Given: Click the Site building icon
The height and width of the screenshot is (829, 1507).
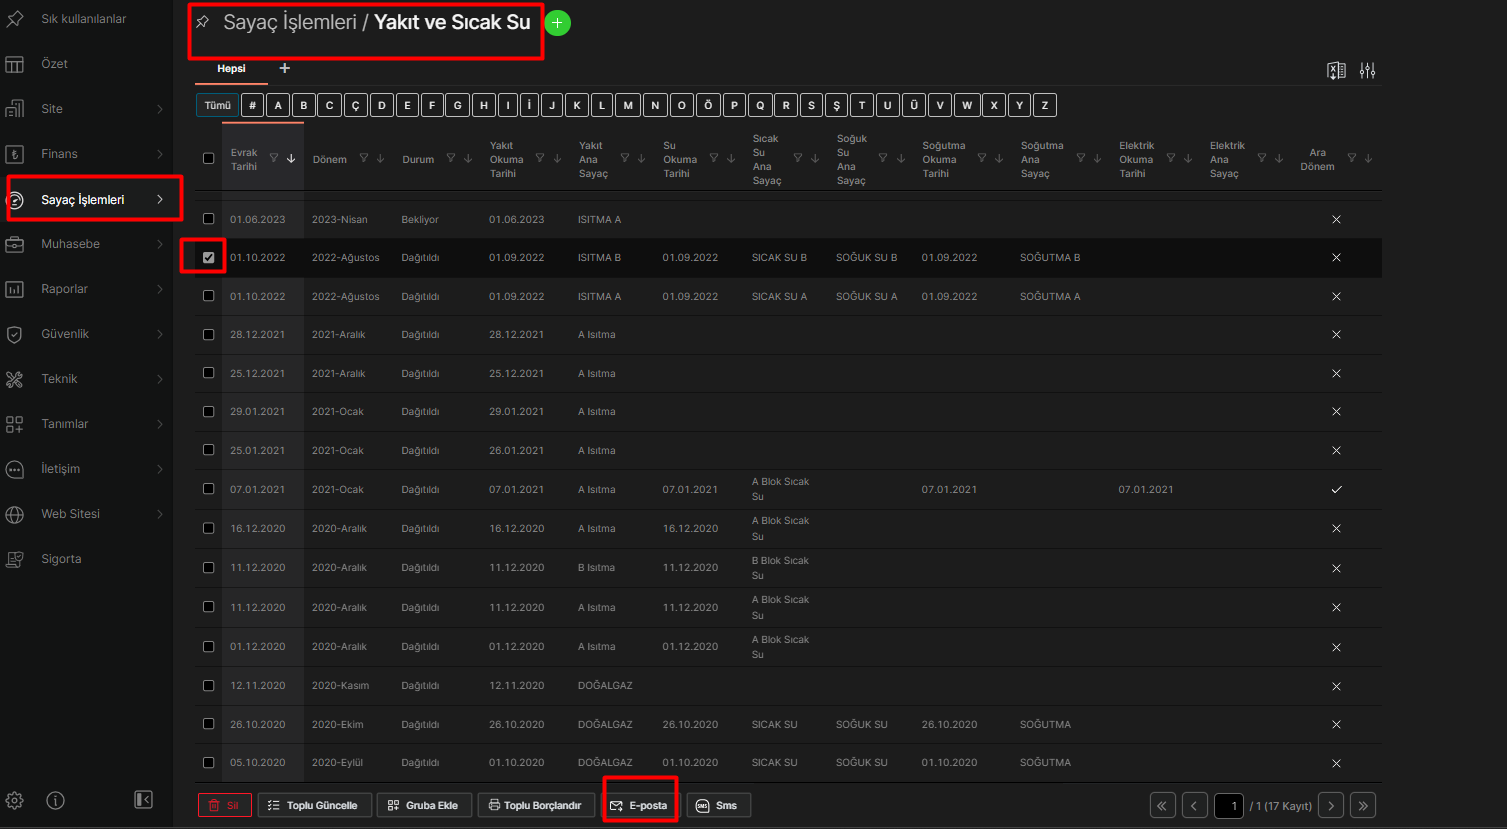Looking at the screenshot, I should 15,109.
